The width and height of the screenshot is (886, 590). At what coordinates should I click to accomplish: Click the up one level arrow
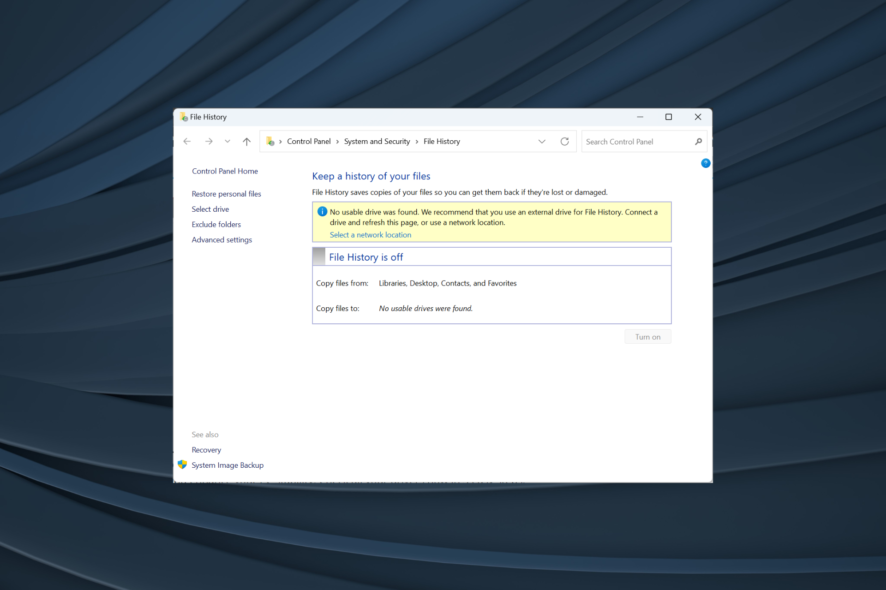[x=247, y=141]
